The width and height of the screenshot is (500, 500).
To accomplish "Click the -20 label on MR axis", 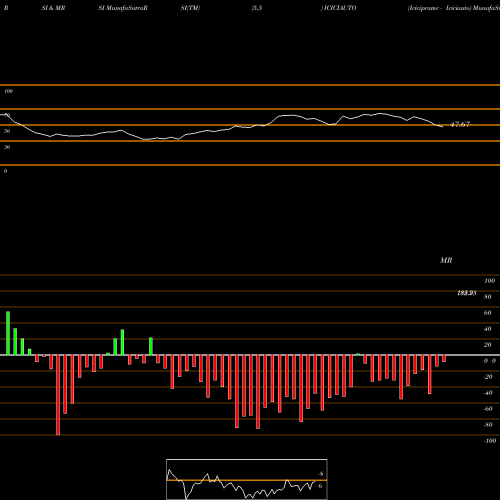I will pyautogui.click(x=488, y=377).
